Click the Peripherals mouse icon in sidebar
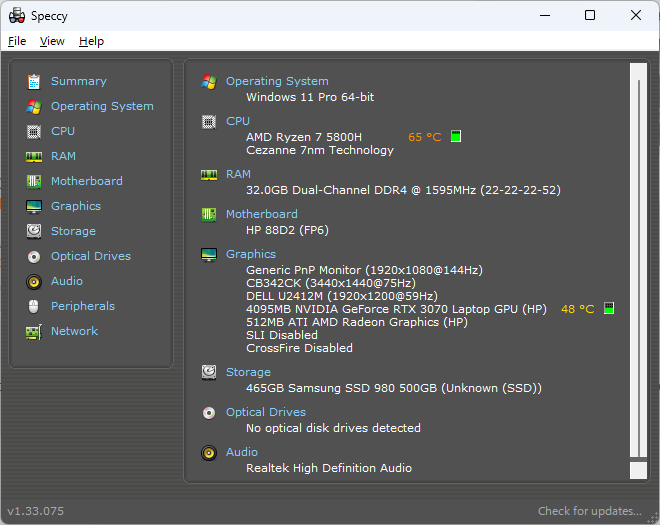This screenshot has width=660, height=525. click(34, 306)
